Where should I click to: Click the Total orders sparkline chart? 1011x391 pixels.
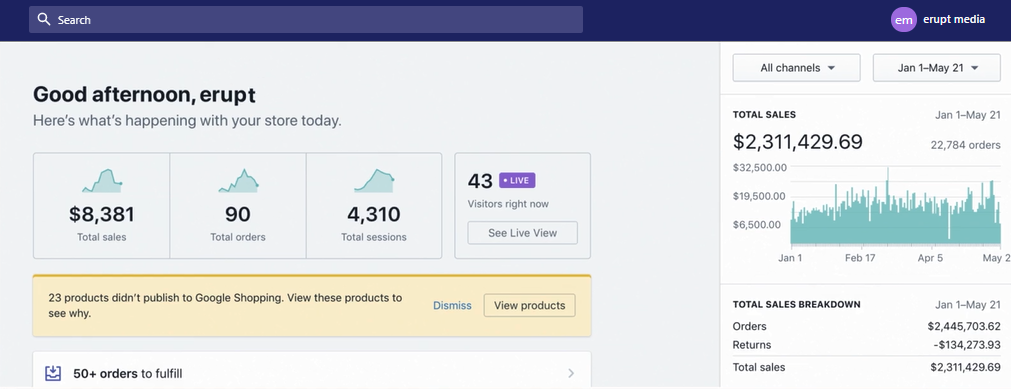[239, 181]
